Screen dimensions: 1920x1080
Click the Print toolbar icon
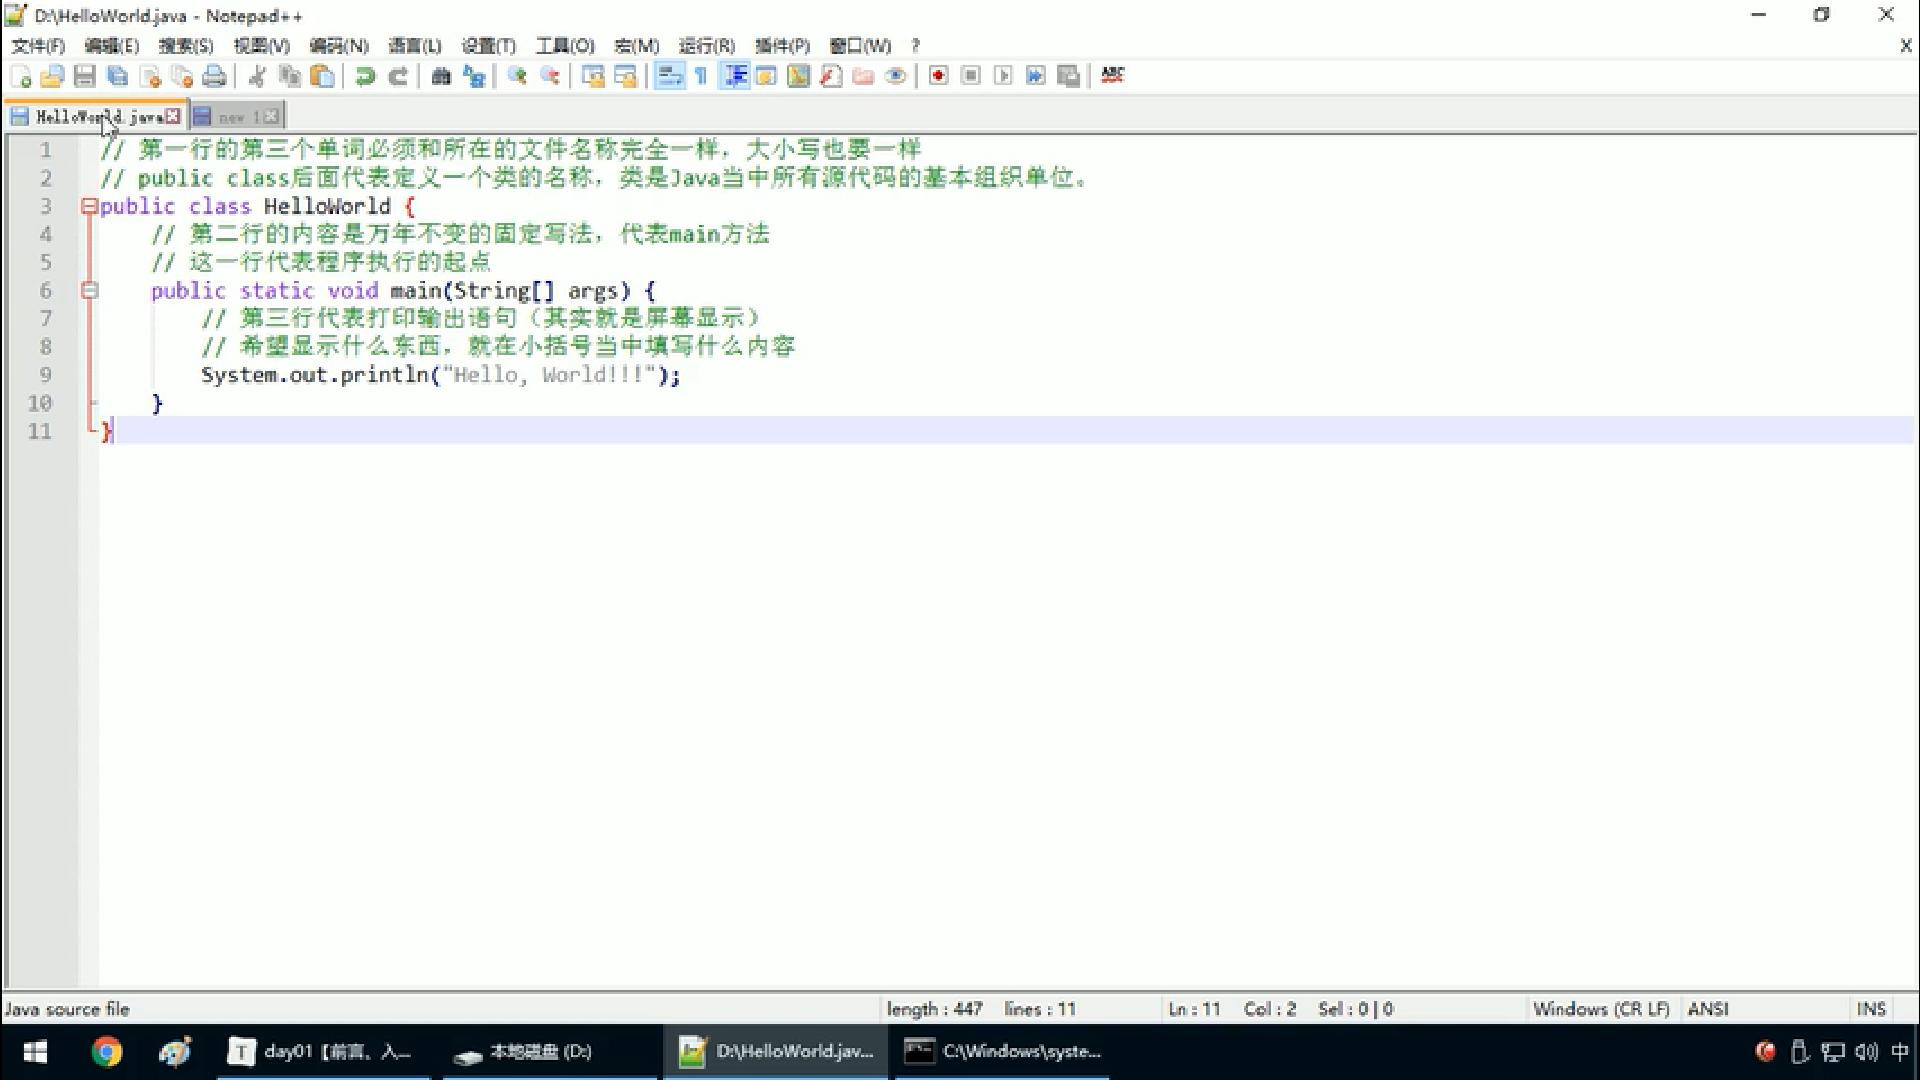[x=214, y=76]
